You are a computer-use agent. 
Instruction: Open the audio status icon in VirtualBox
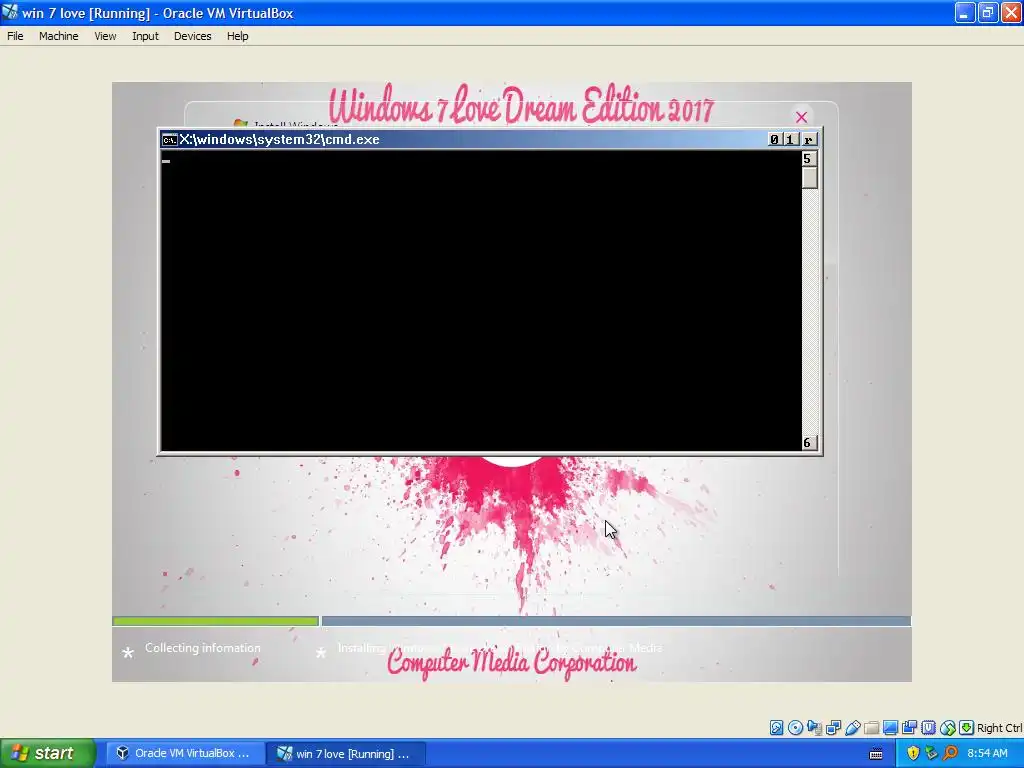click(814, 728)
